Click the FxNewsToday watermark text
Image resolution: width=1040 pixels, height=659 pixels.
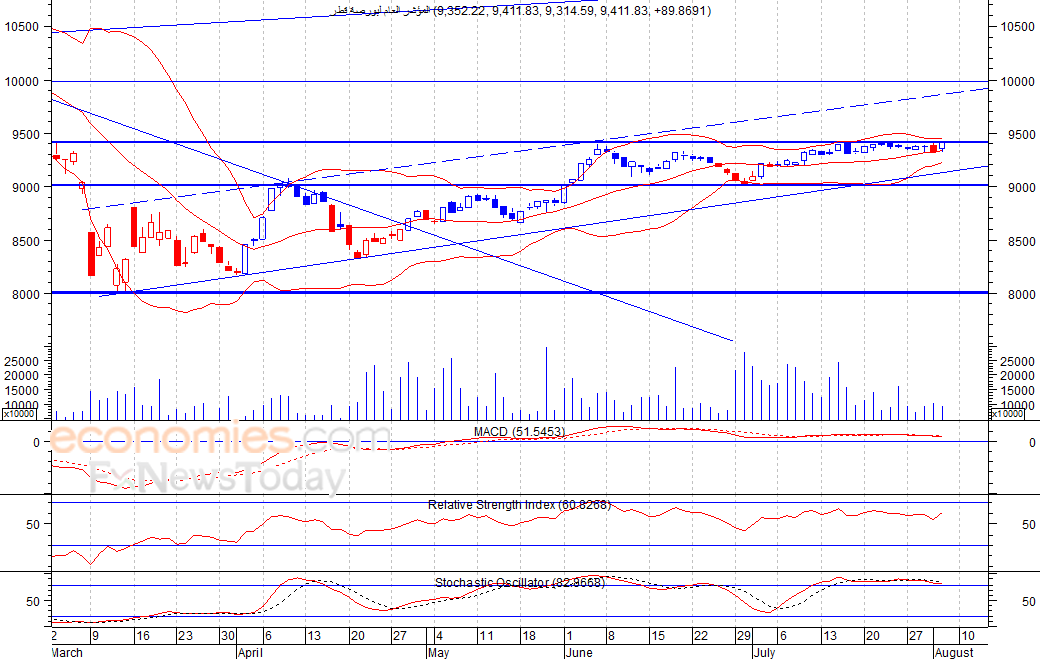click(x=218, y=477)
